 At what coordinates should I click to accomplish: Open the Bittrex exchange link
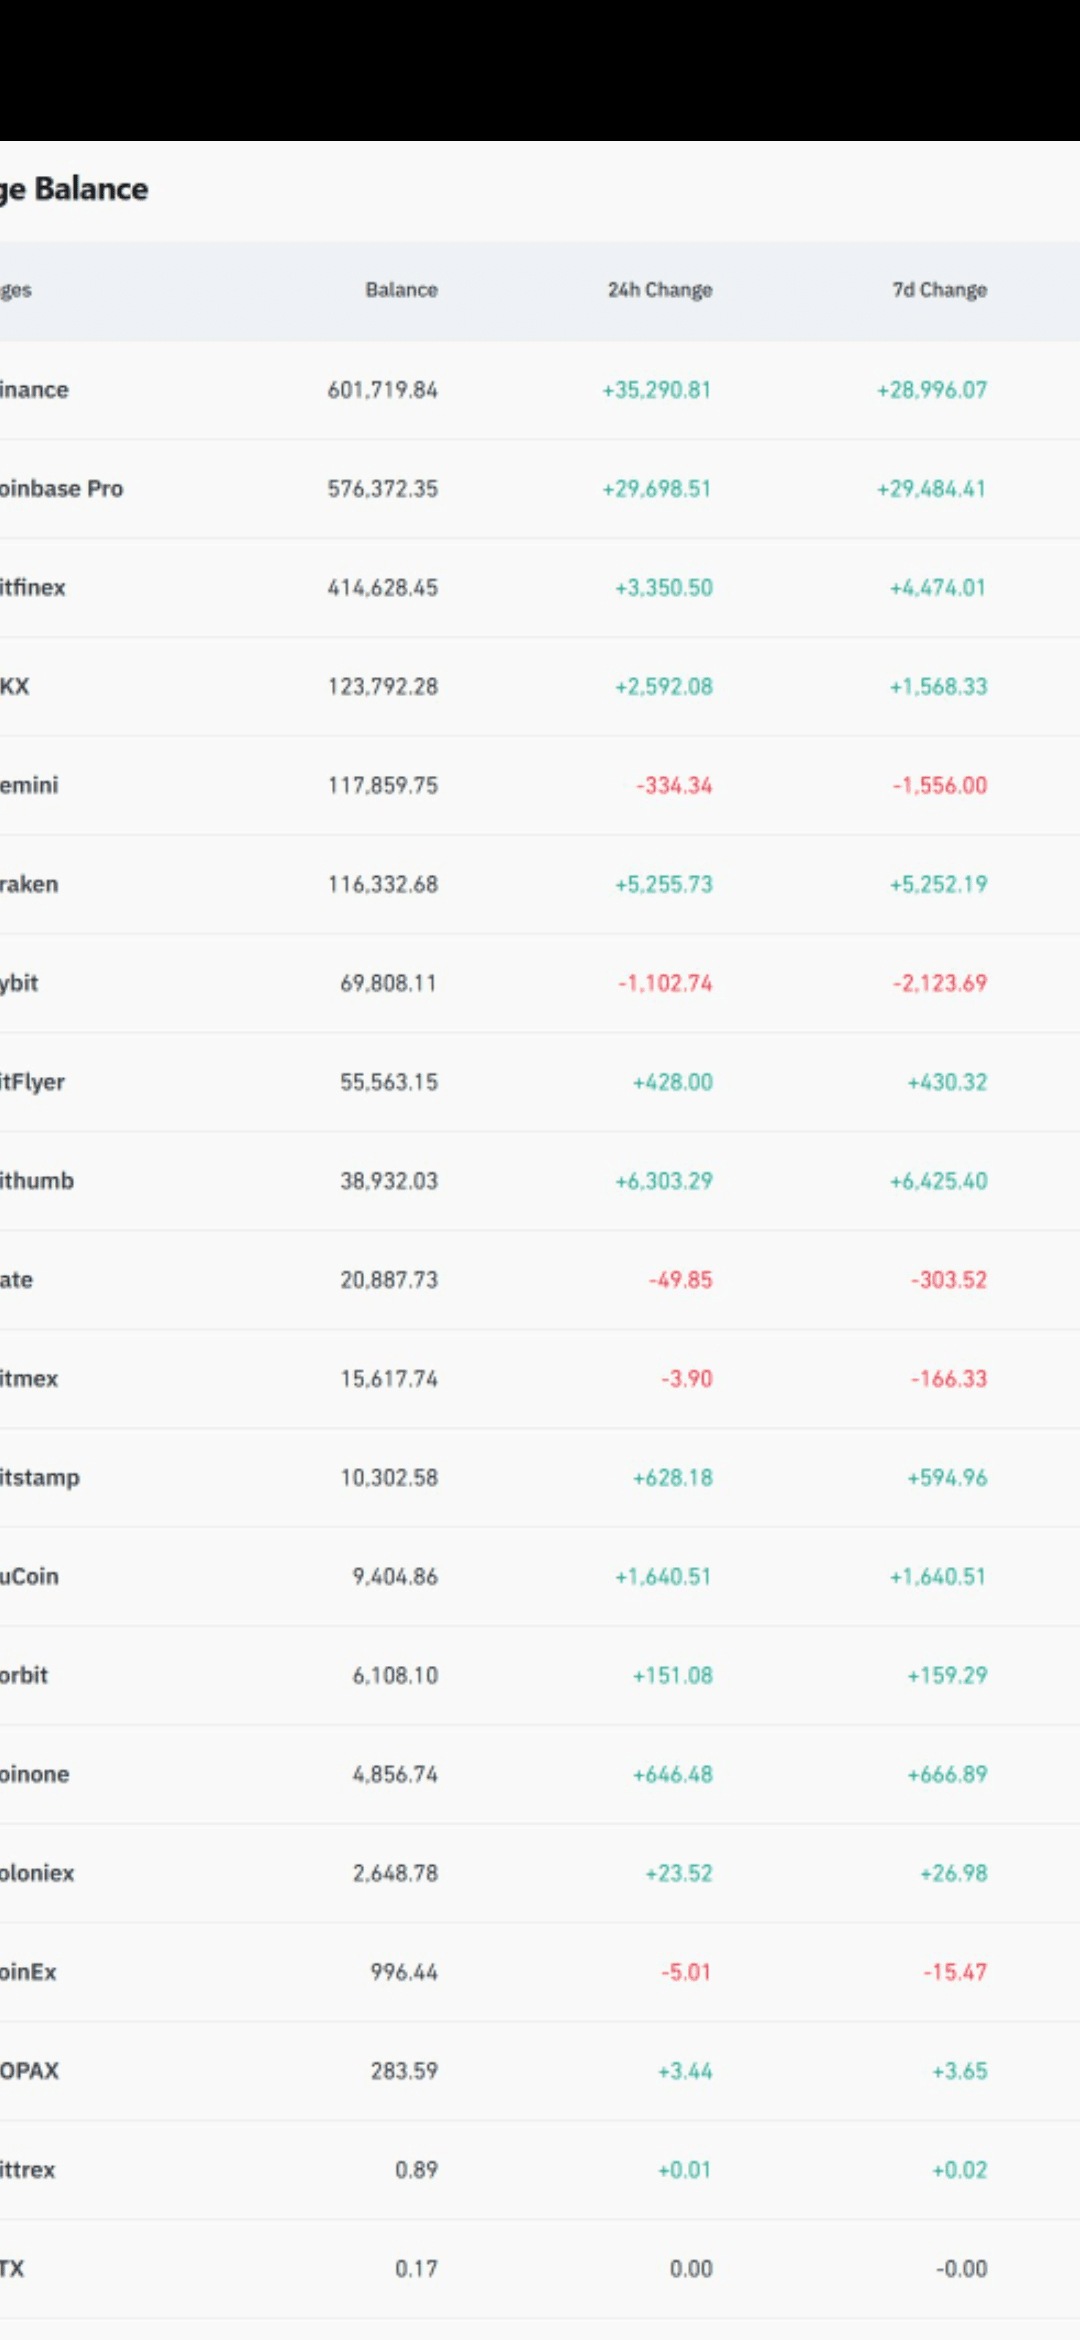click(x=27, y=2170)
